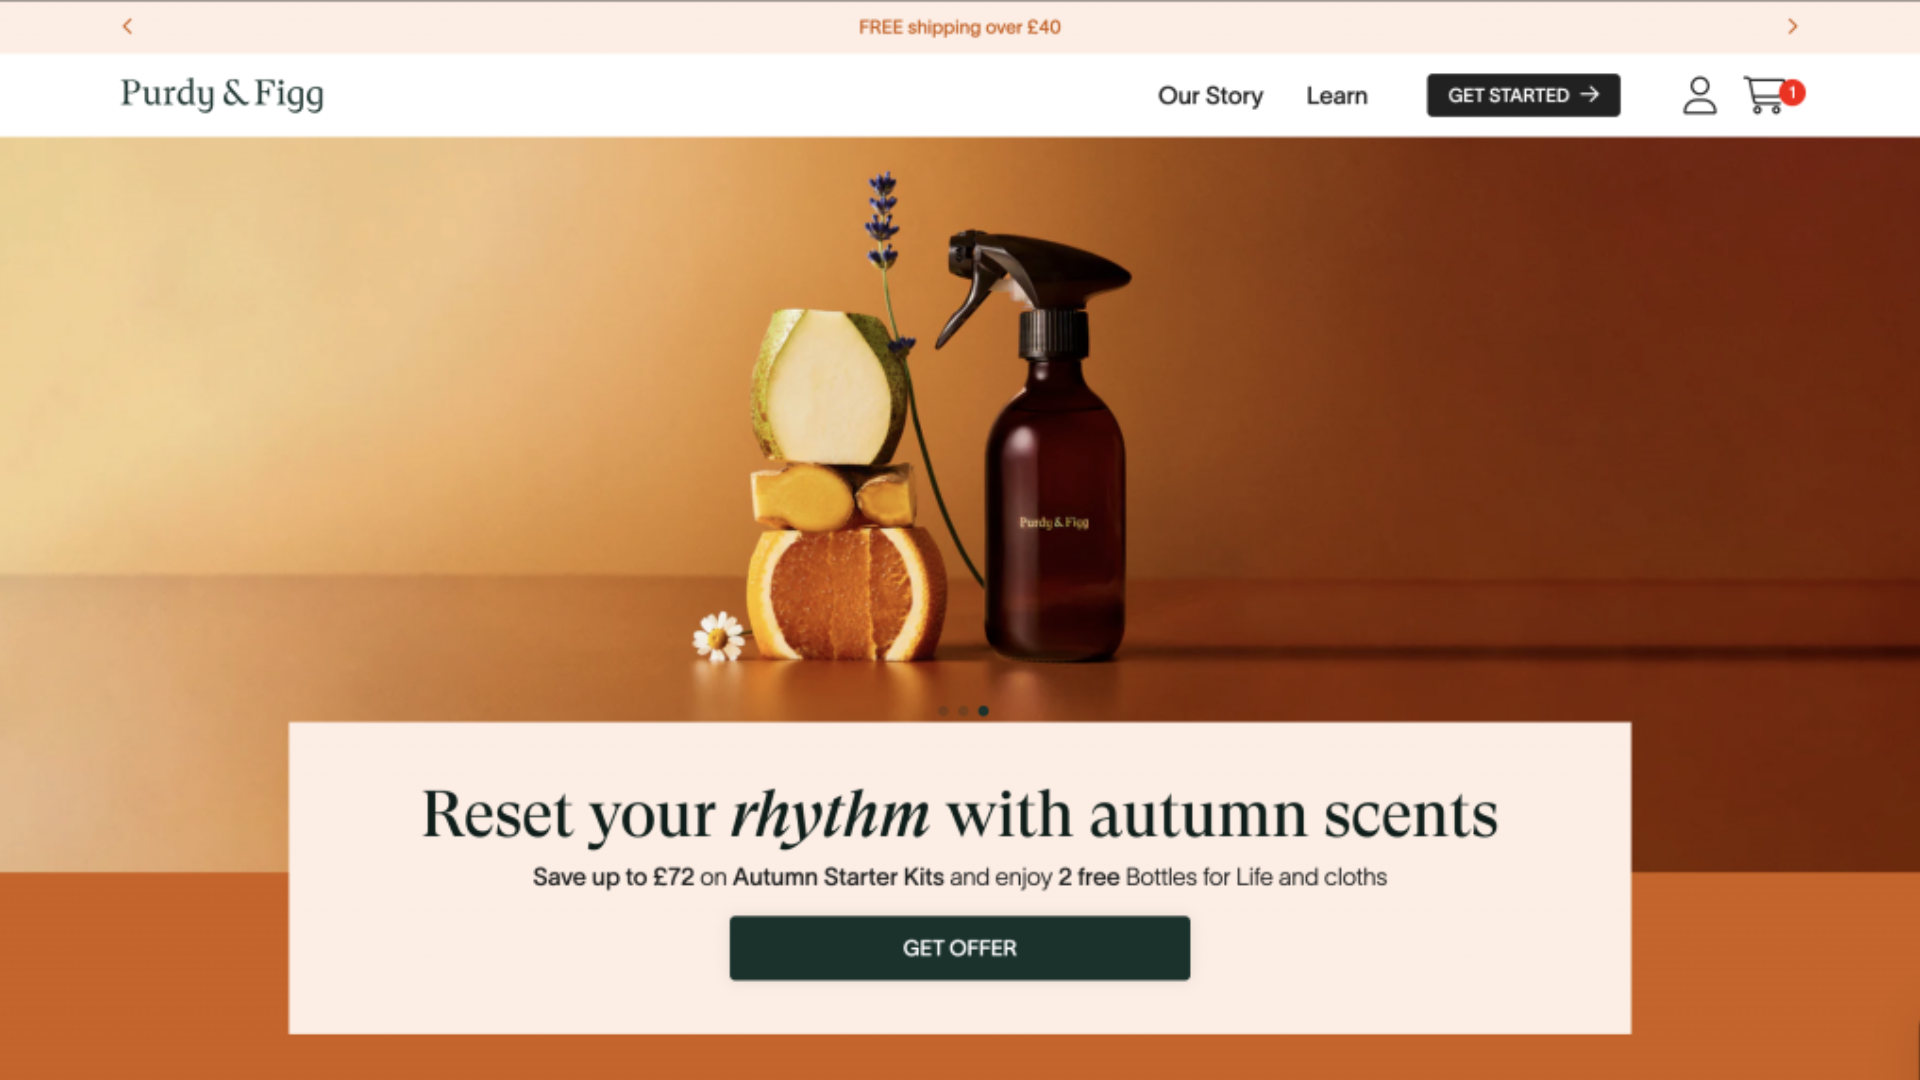Select the first carousel slide dot
Image resolution: width=1920 pixels, height=1080 pixels.
point(943,711)
